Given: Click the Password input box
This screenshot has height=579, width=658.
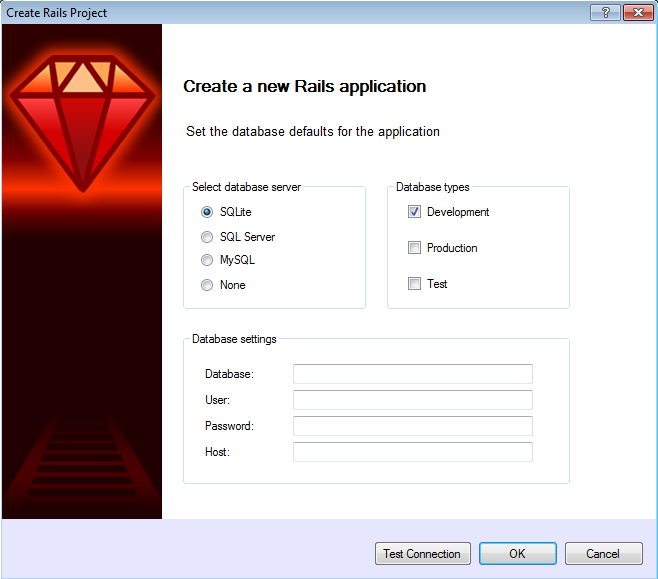Looking at the screenshot, I should [x=413, y=426].
